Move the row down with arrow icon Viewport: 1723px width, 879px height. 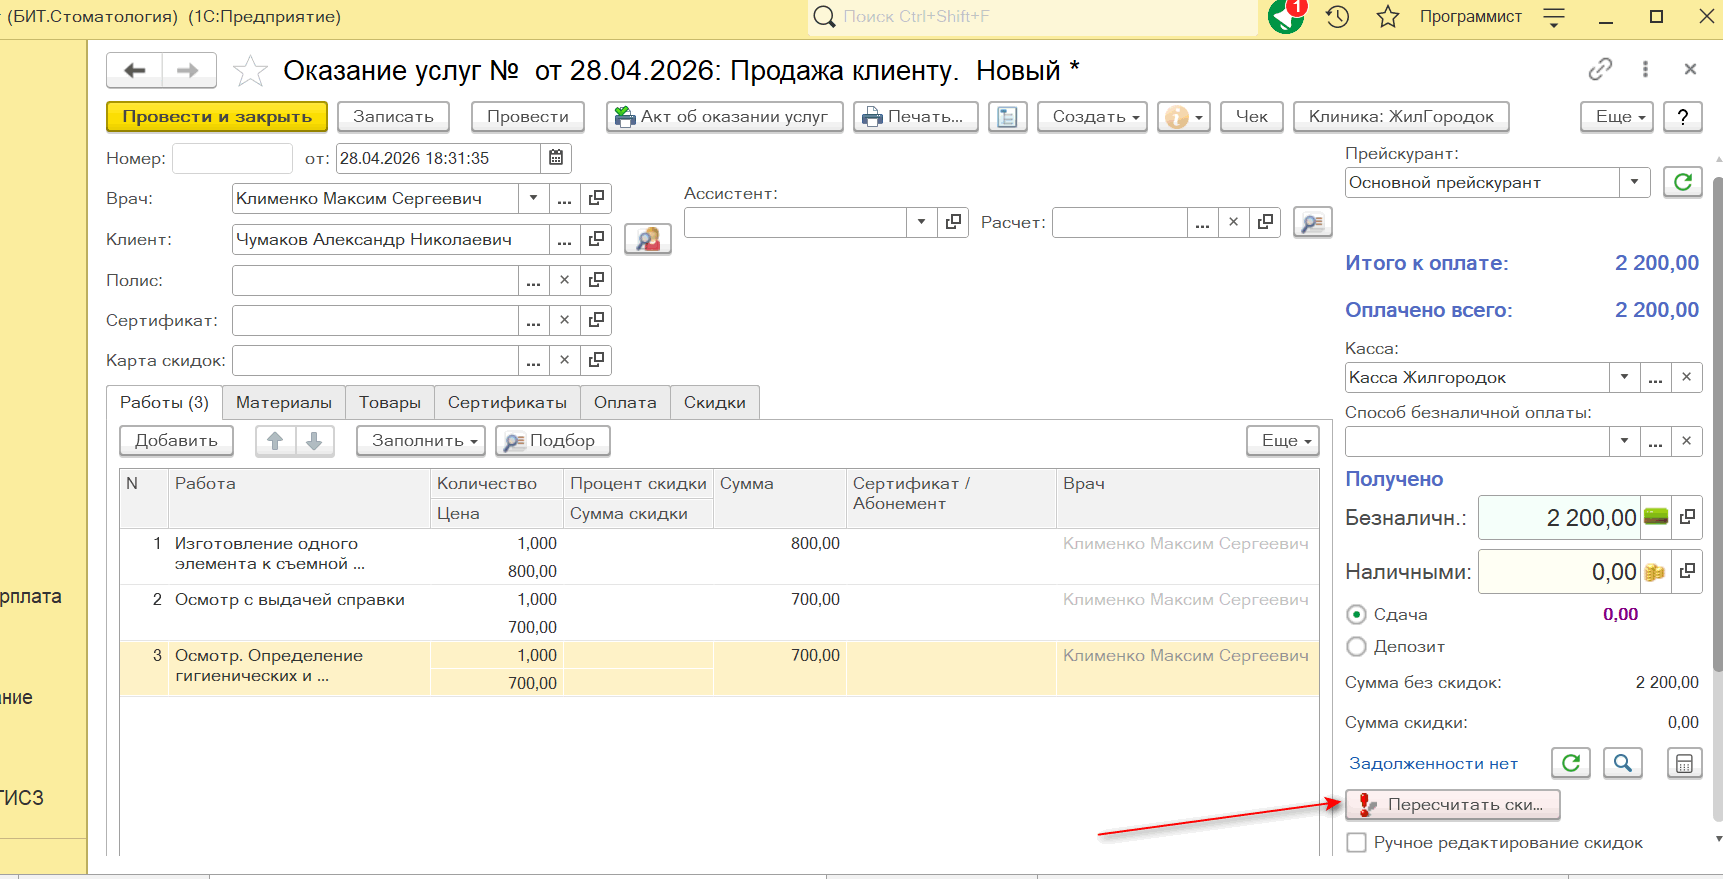click(314, 441)
